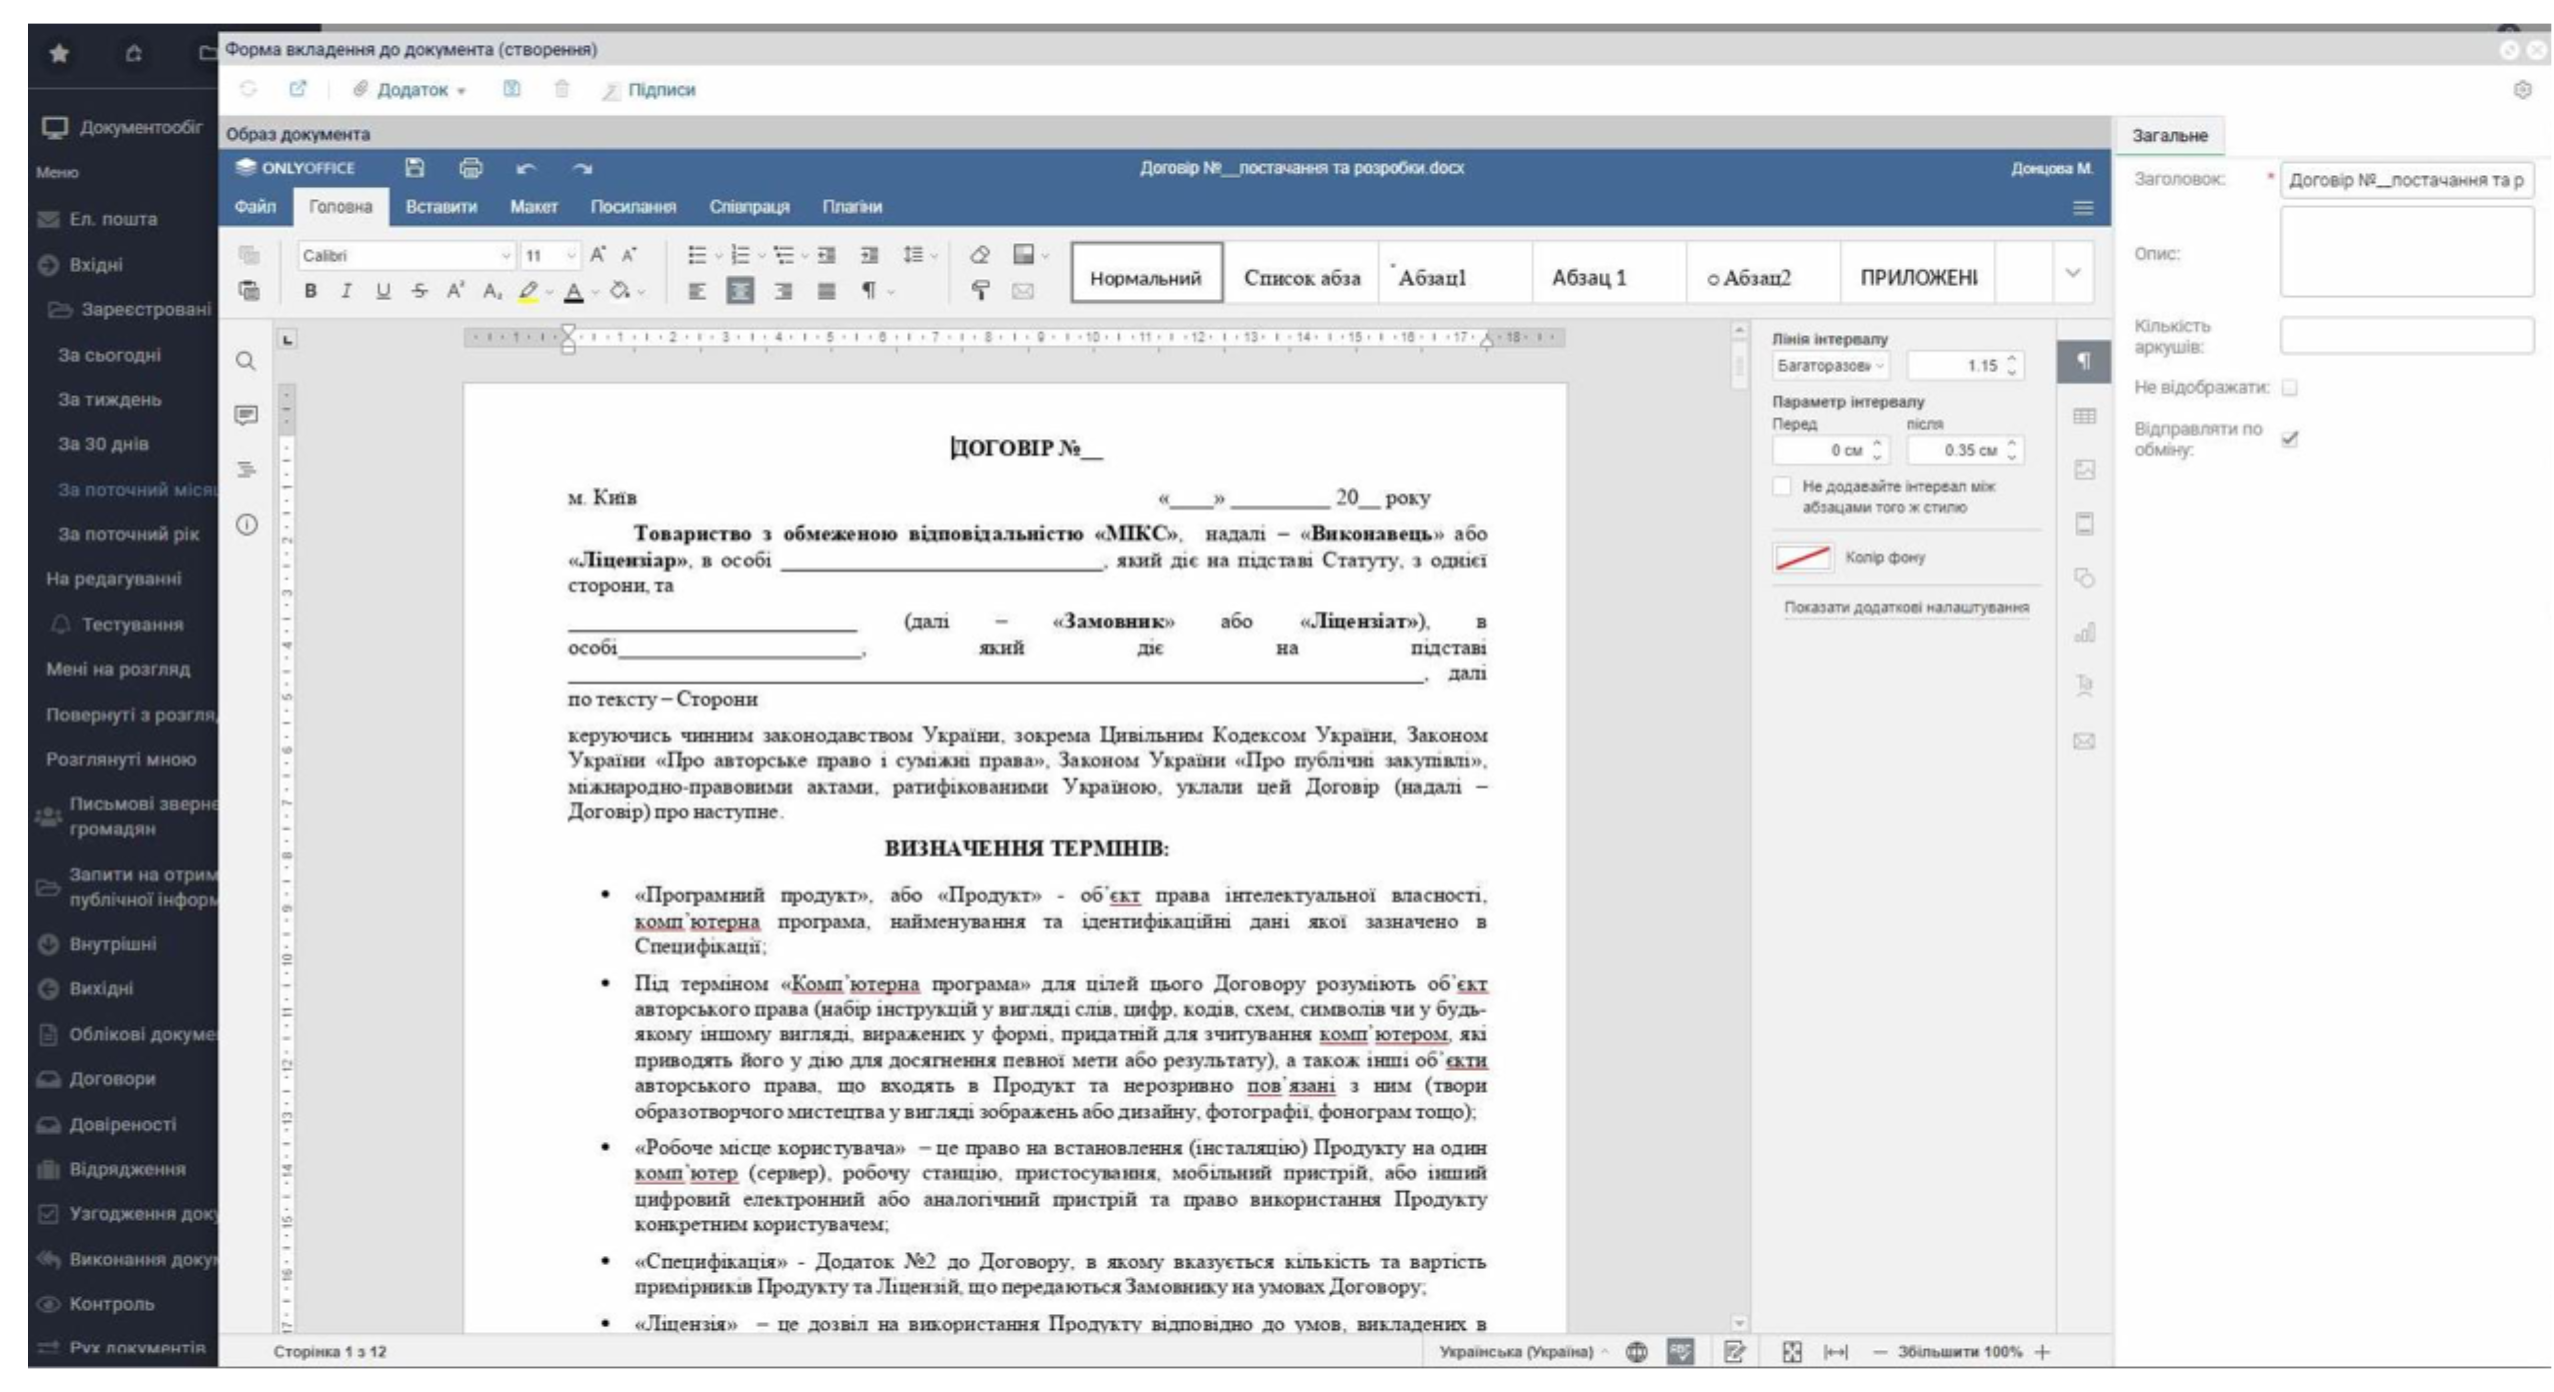Switch to the Вставити tab

coord(441,207)
